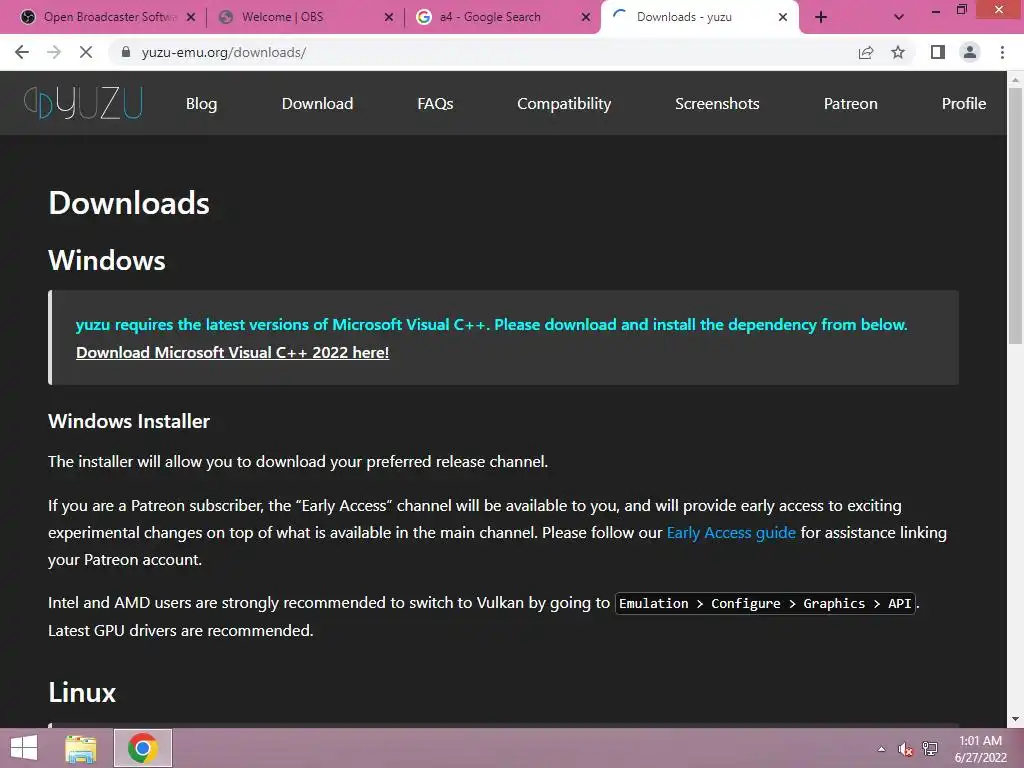Open the Windows Start menu
The image size is (1024, 768).
pyautogui.click(x=24, y=748)
